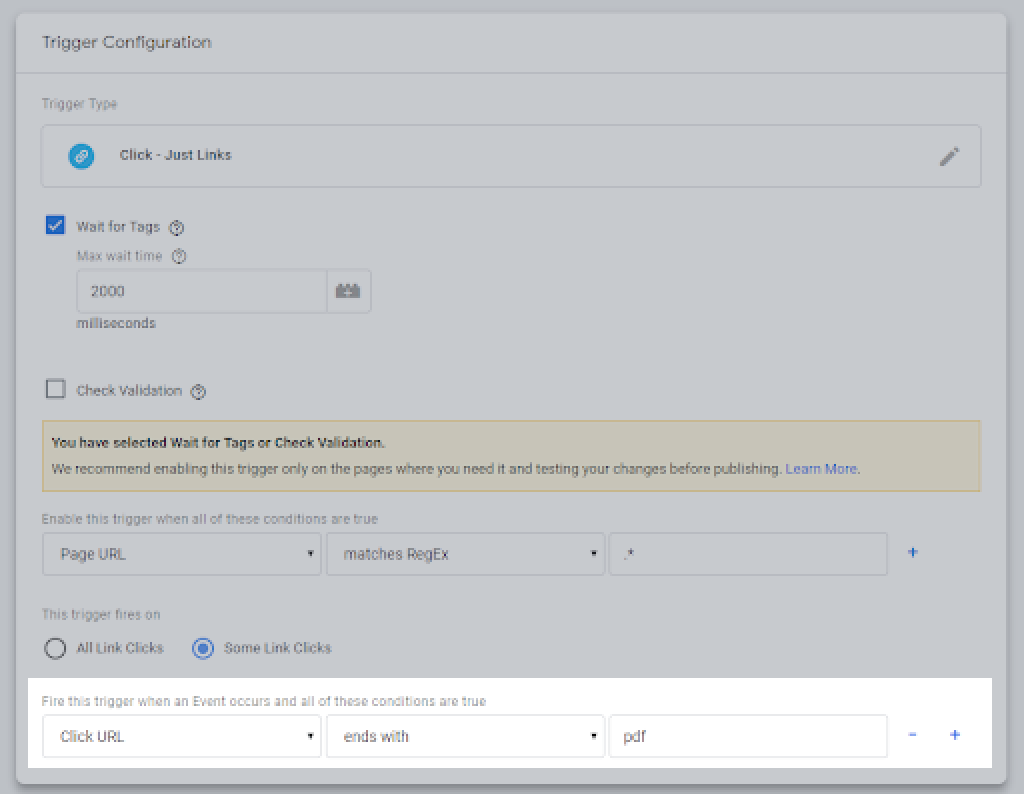
Task: Edit trigger type with the pencil icon
Action: [x=949, y=156]
